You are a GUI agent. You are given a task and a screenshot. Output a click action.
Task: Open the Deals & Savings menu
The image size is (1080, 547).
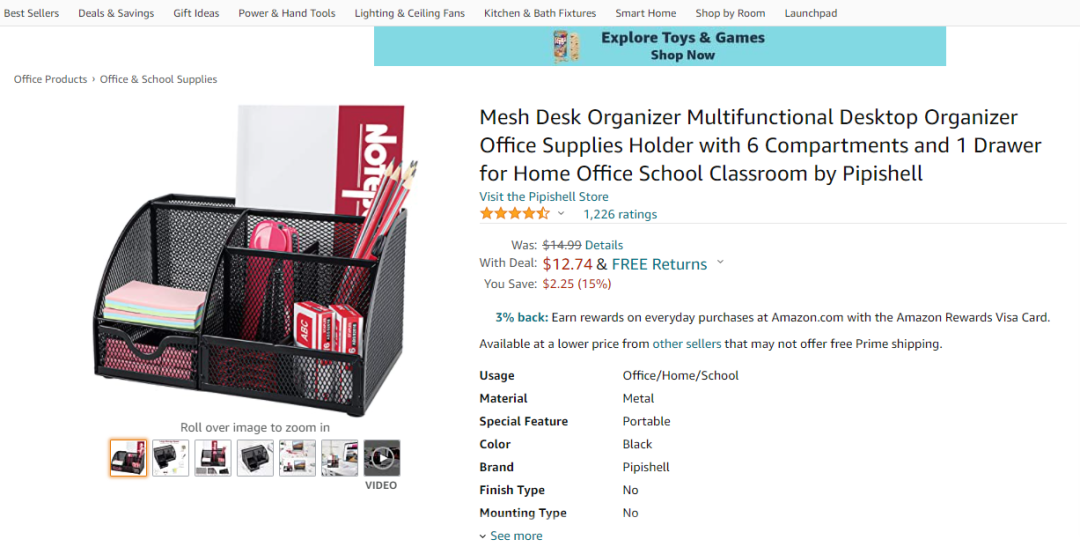116,13
